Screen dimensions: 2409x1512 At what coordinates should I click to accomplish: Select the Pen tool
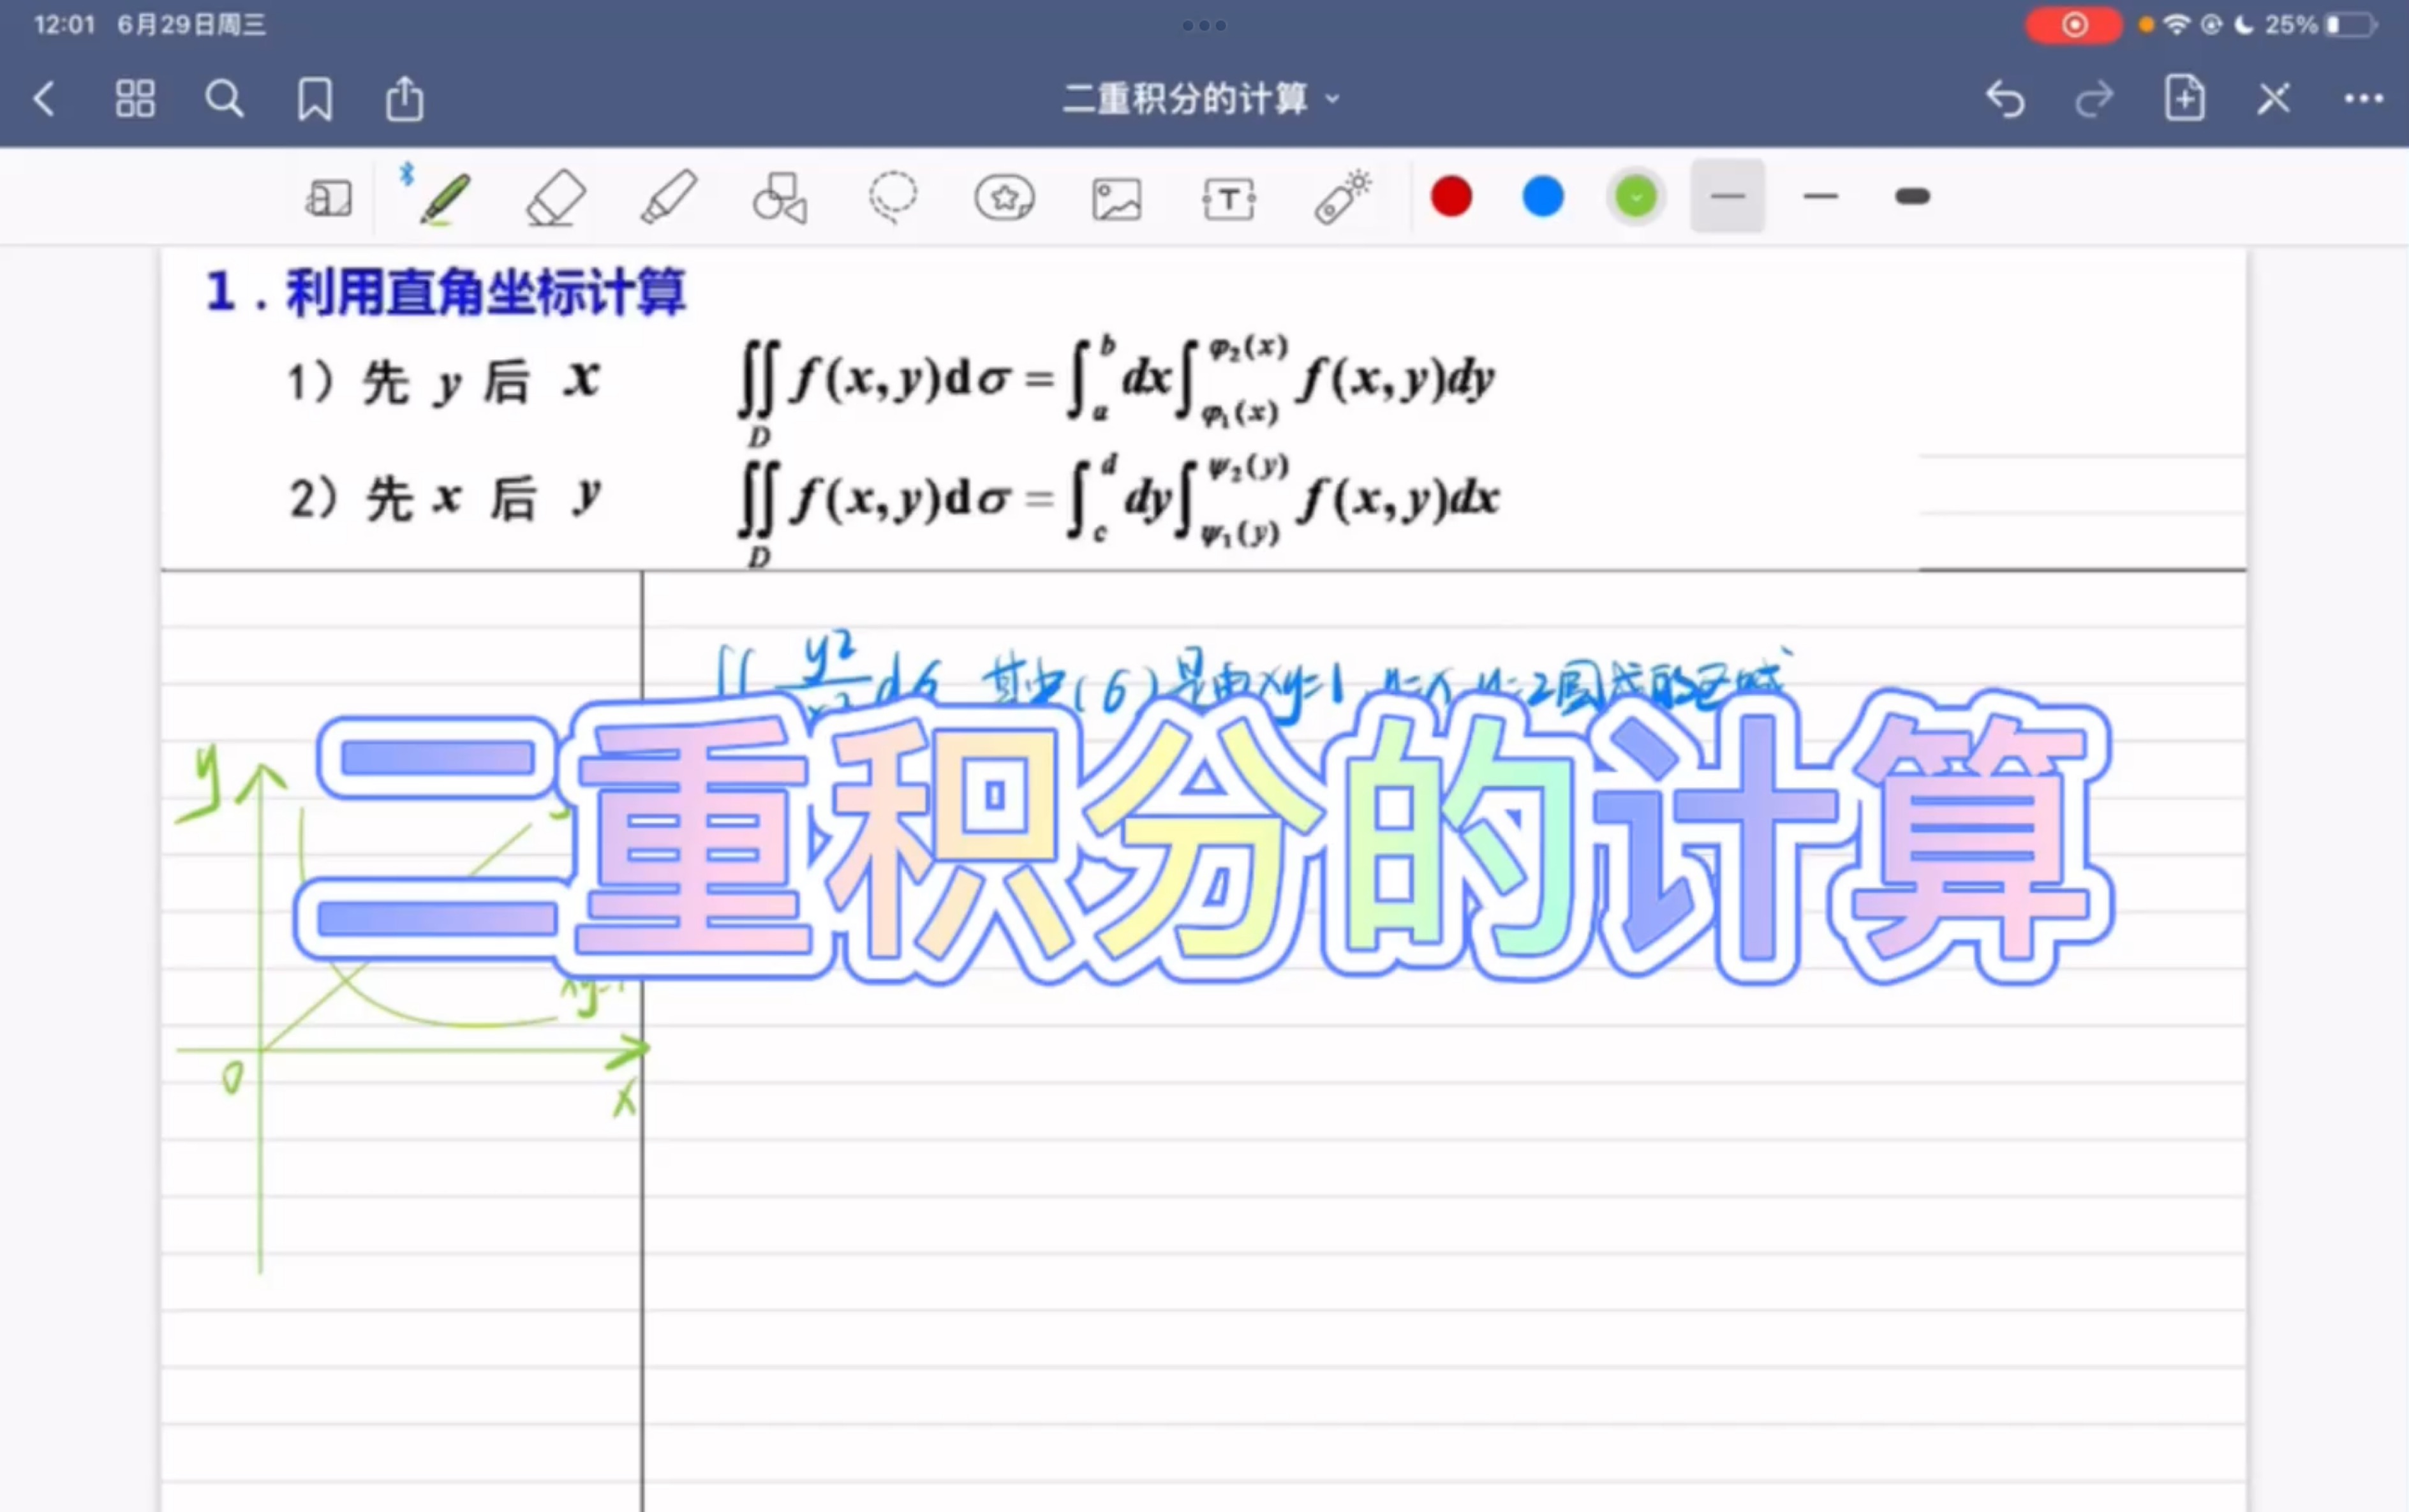pos(444,198)
